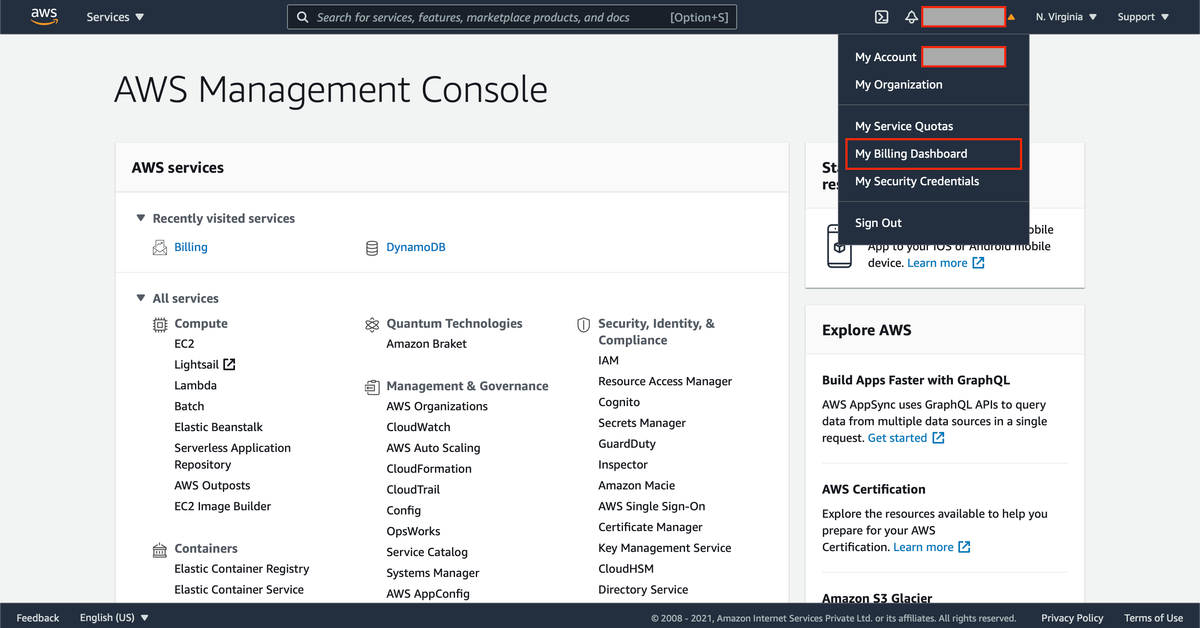Click the DynamoDB database icon

(x=372, y=247)
